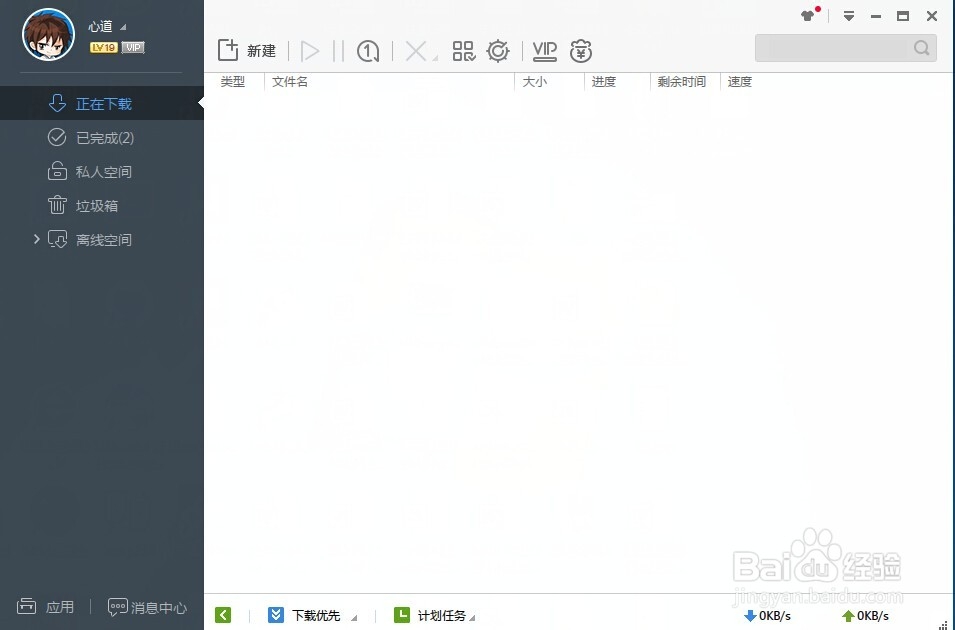Click the one-key start icon
The height and width of the screenshot is (630, 955).
pos(368,50)
